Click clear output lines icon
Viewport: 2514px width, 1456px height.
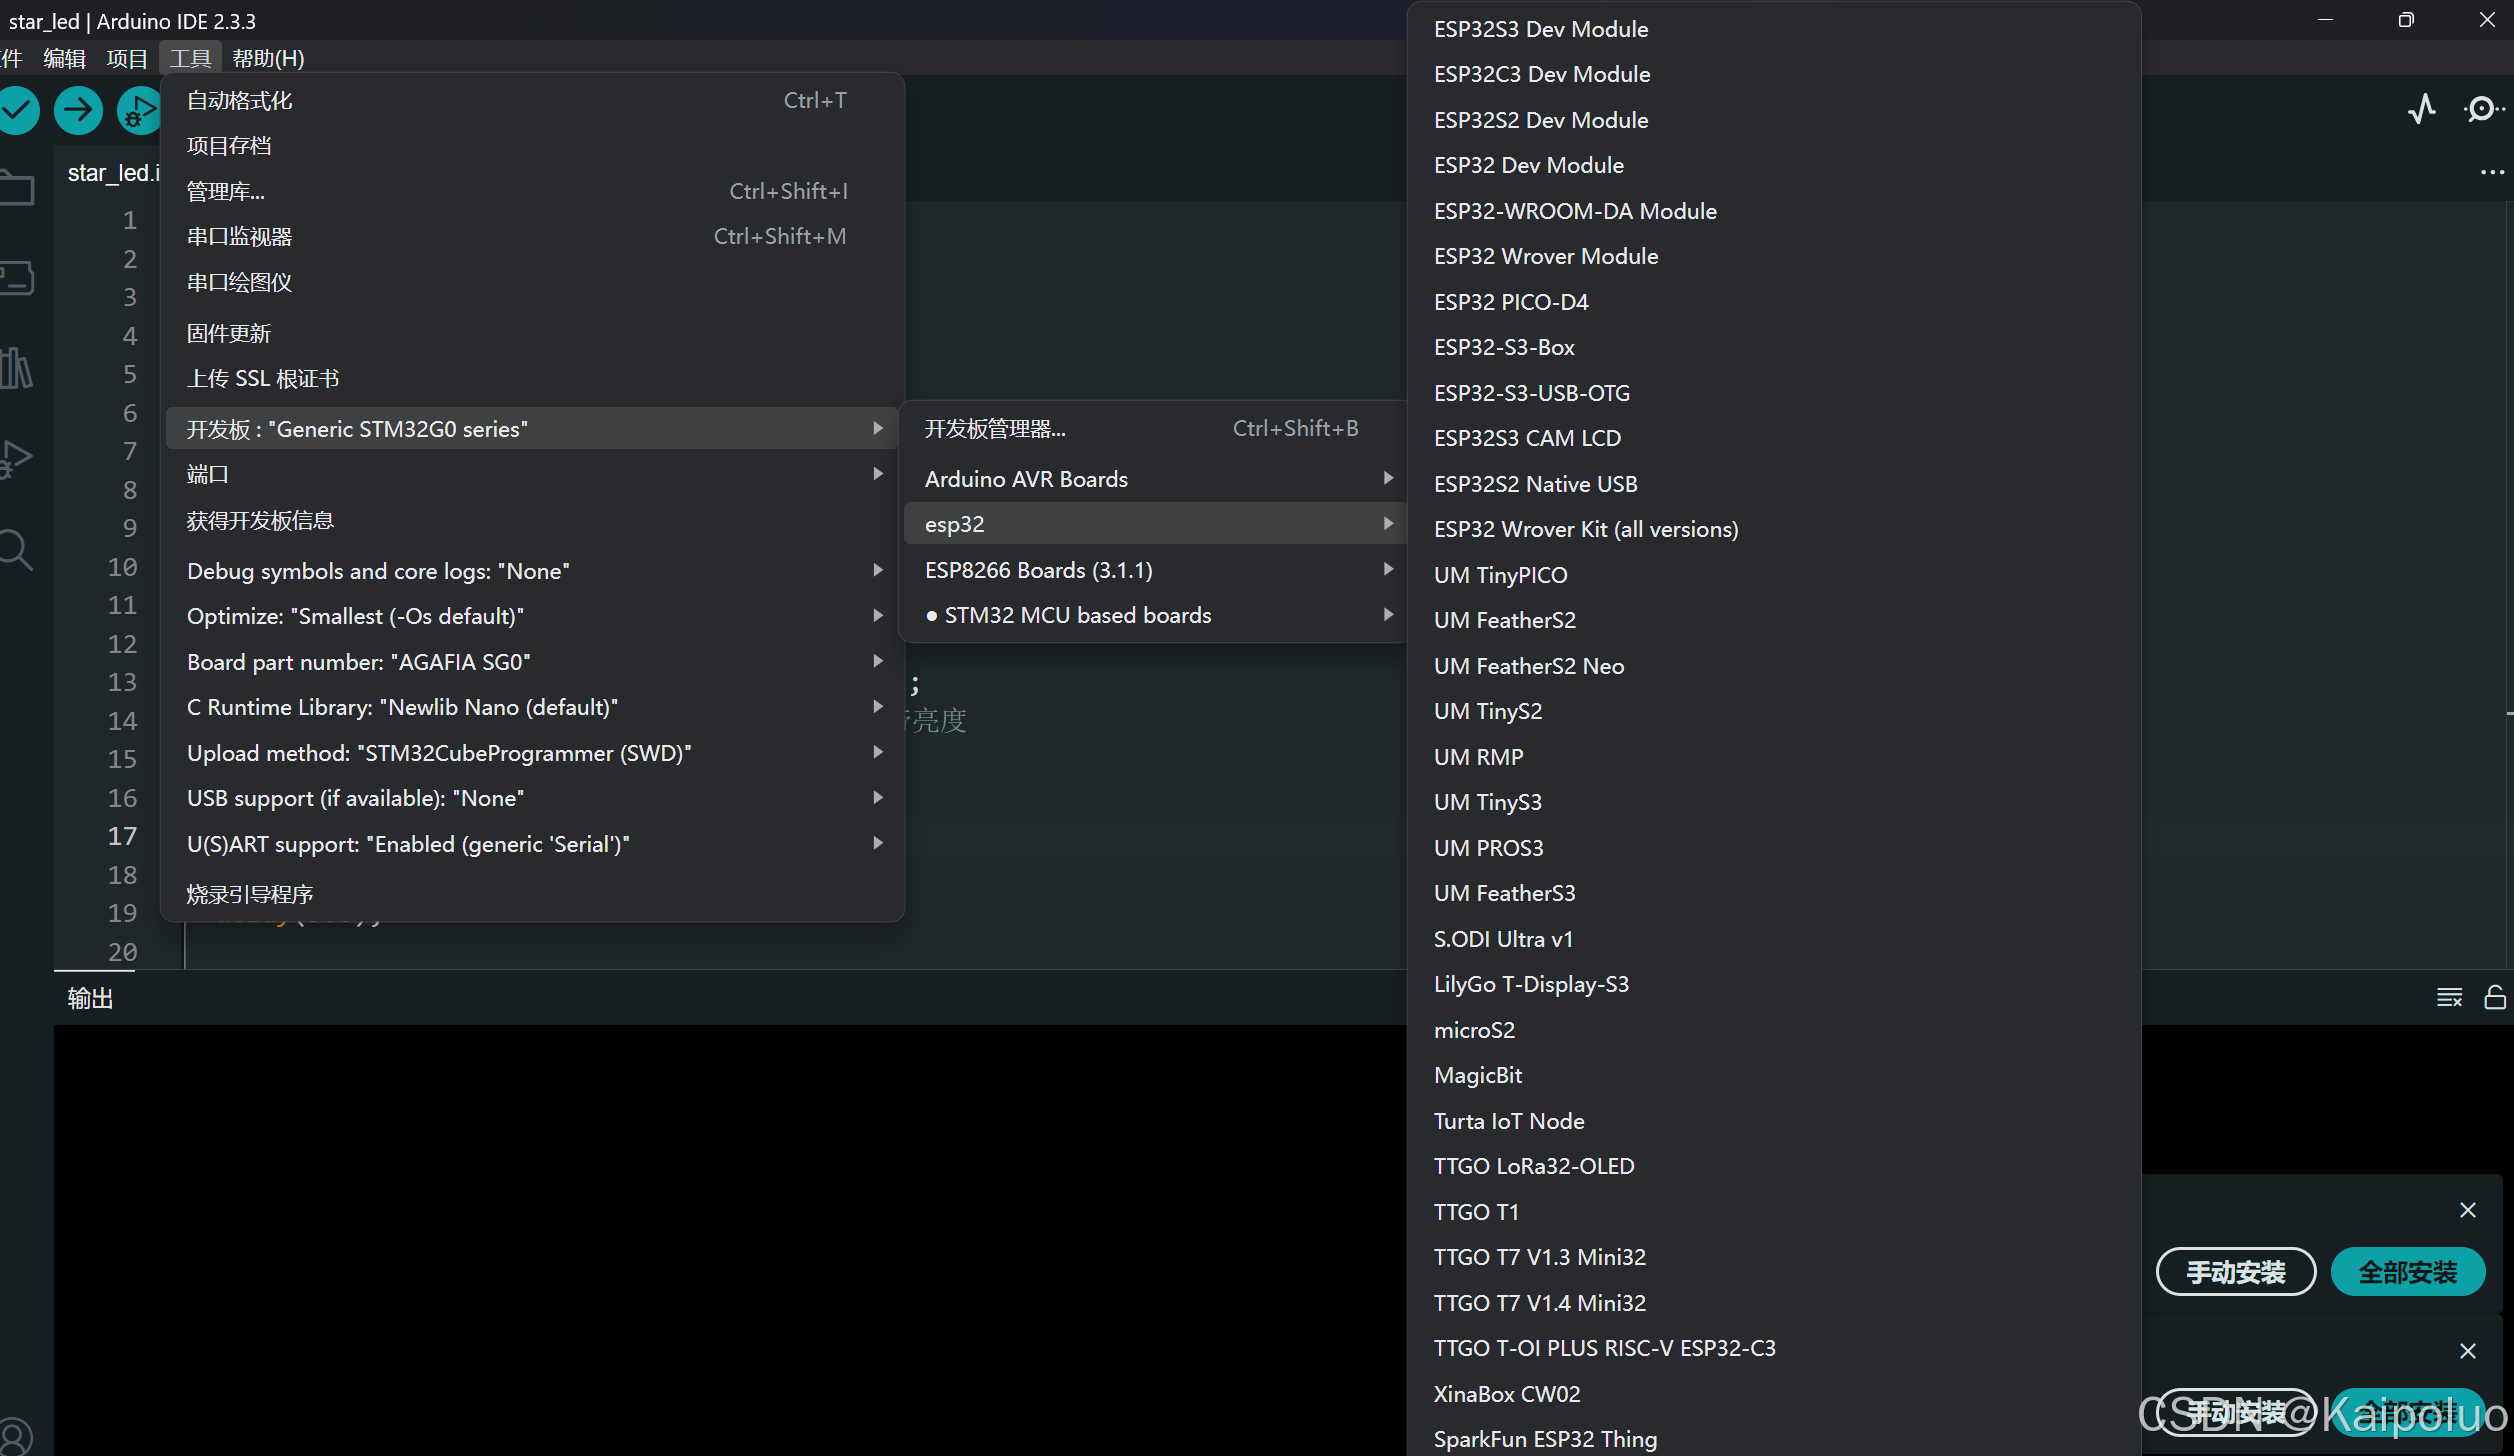pyautogui.click(x=2449, y=997)
